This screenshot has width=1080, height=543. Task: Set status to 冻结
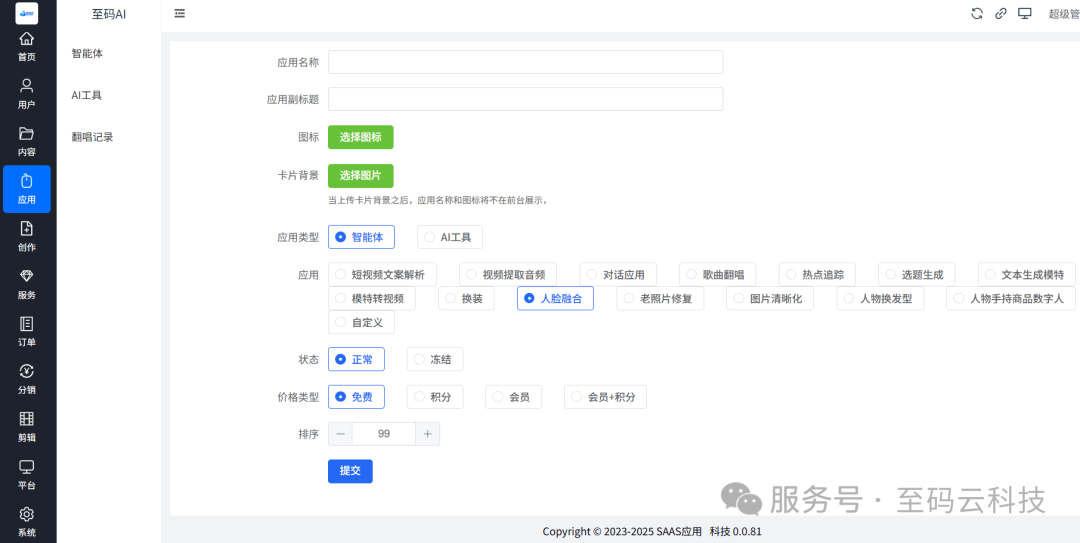(435, 359)
